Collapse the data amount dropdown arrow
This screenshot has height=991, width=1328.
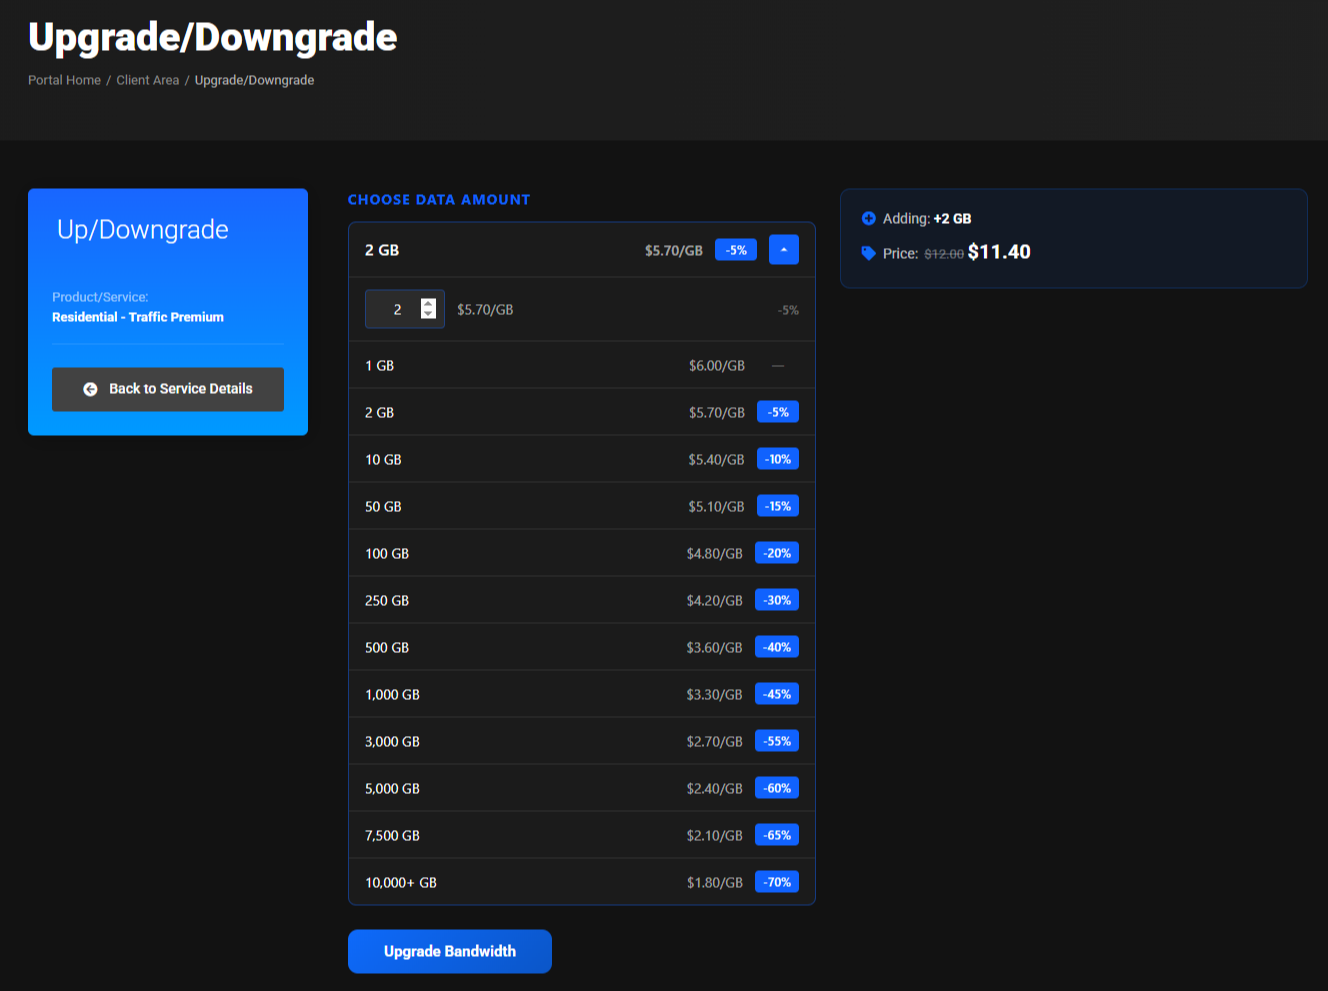pyautogui.click(x=784, y=250)
